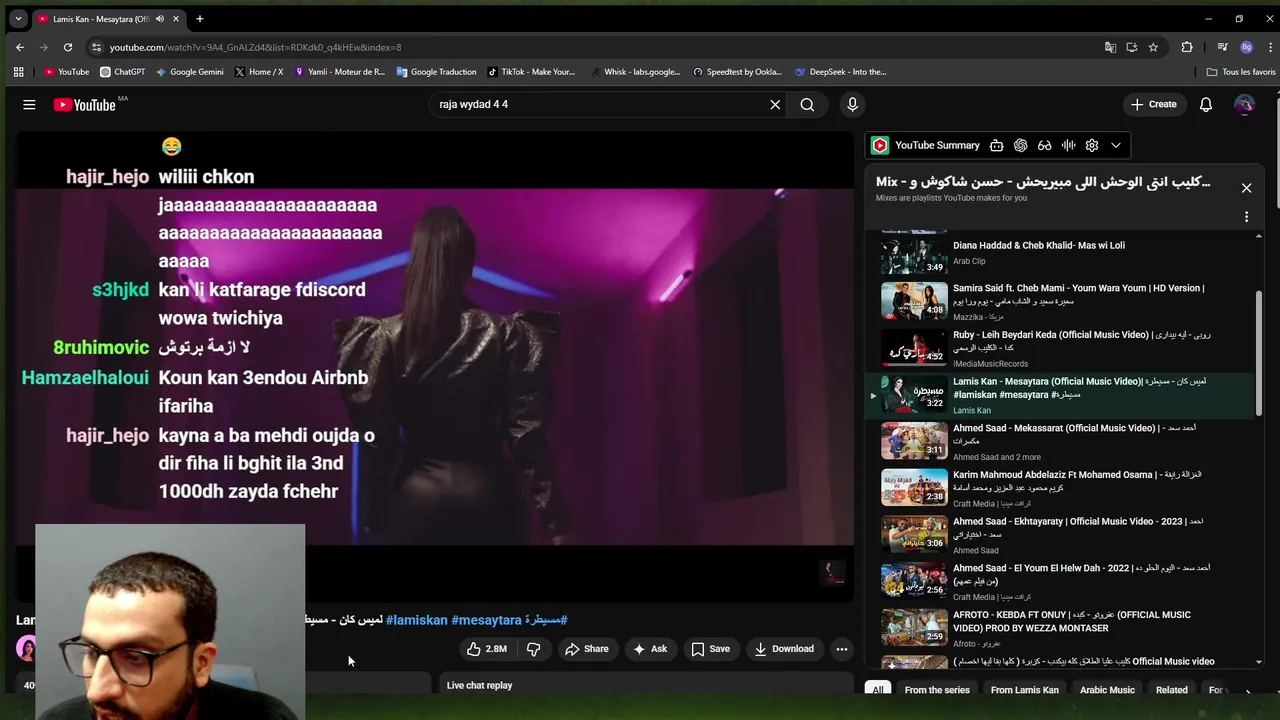Click the address bar URL

(255, 47)
